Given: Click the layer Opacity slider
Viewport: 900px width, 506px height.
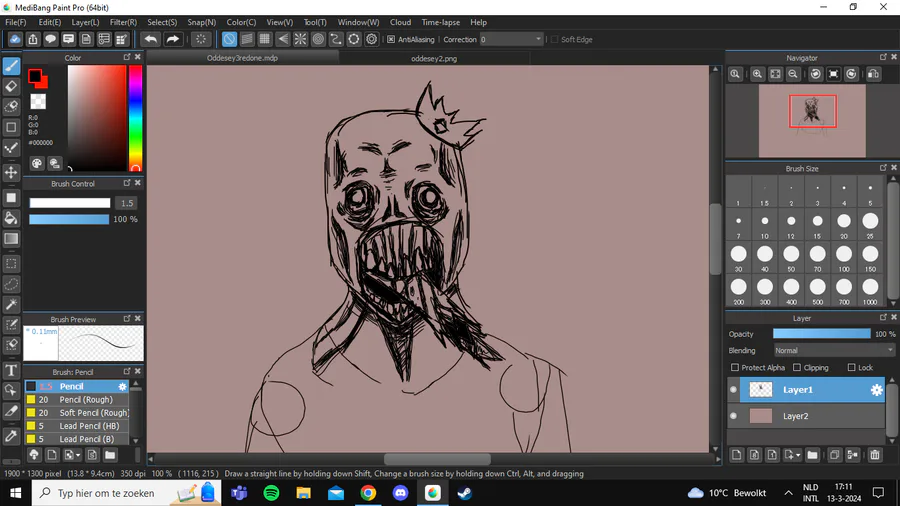Looking at the screenshot, I should point(821,334).
